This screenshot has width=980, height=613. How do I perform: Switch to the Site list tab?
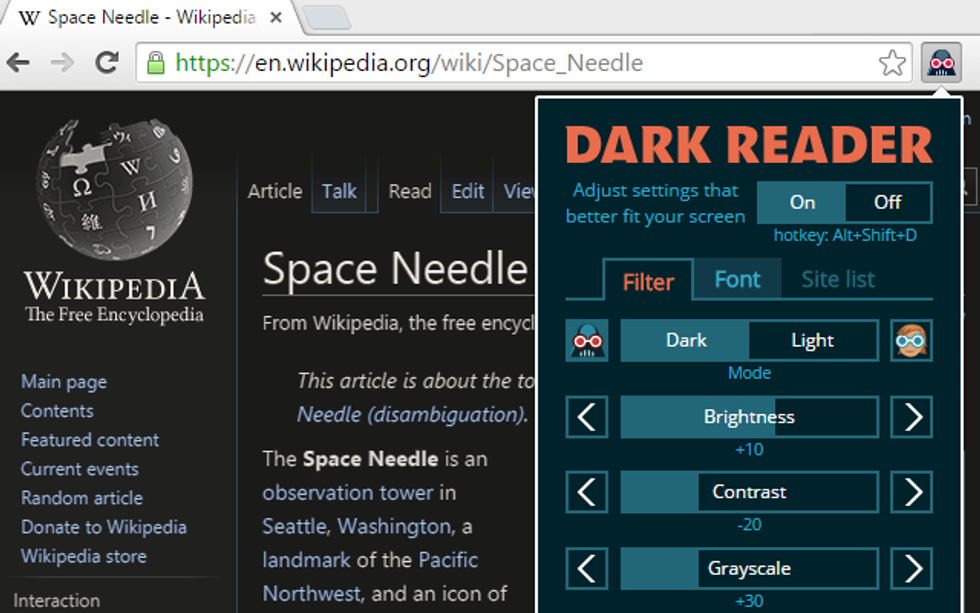point(837,280)
